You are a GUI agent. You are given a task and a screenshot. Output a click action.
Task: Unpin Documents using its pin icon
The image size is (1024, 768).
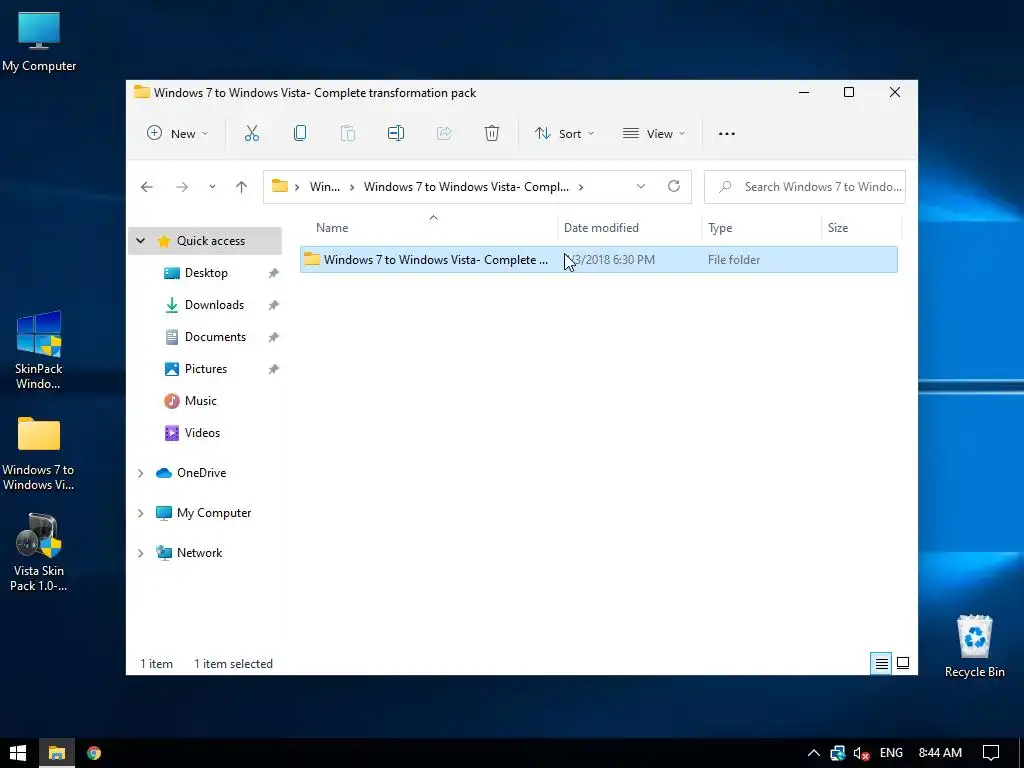(274, 337)
